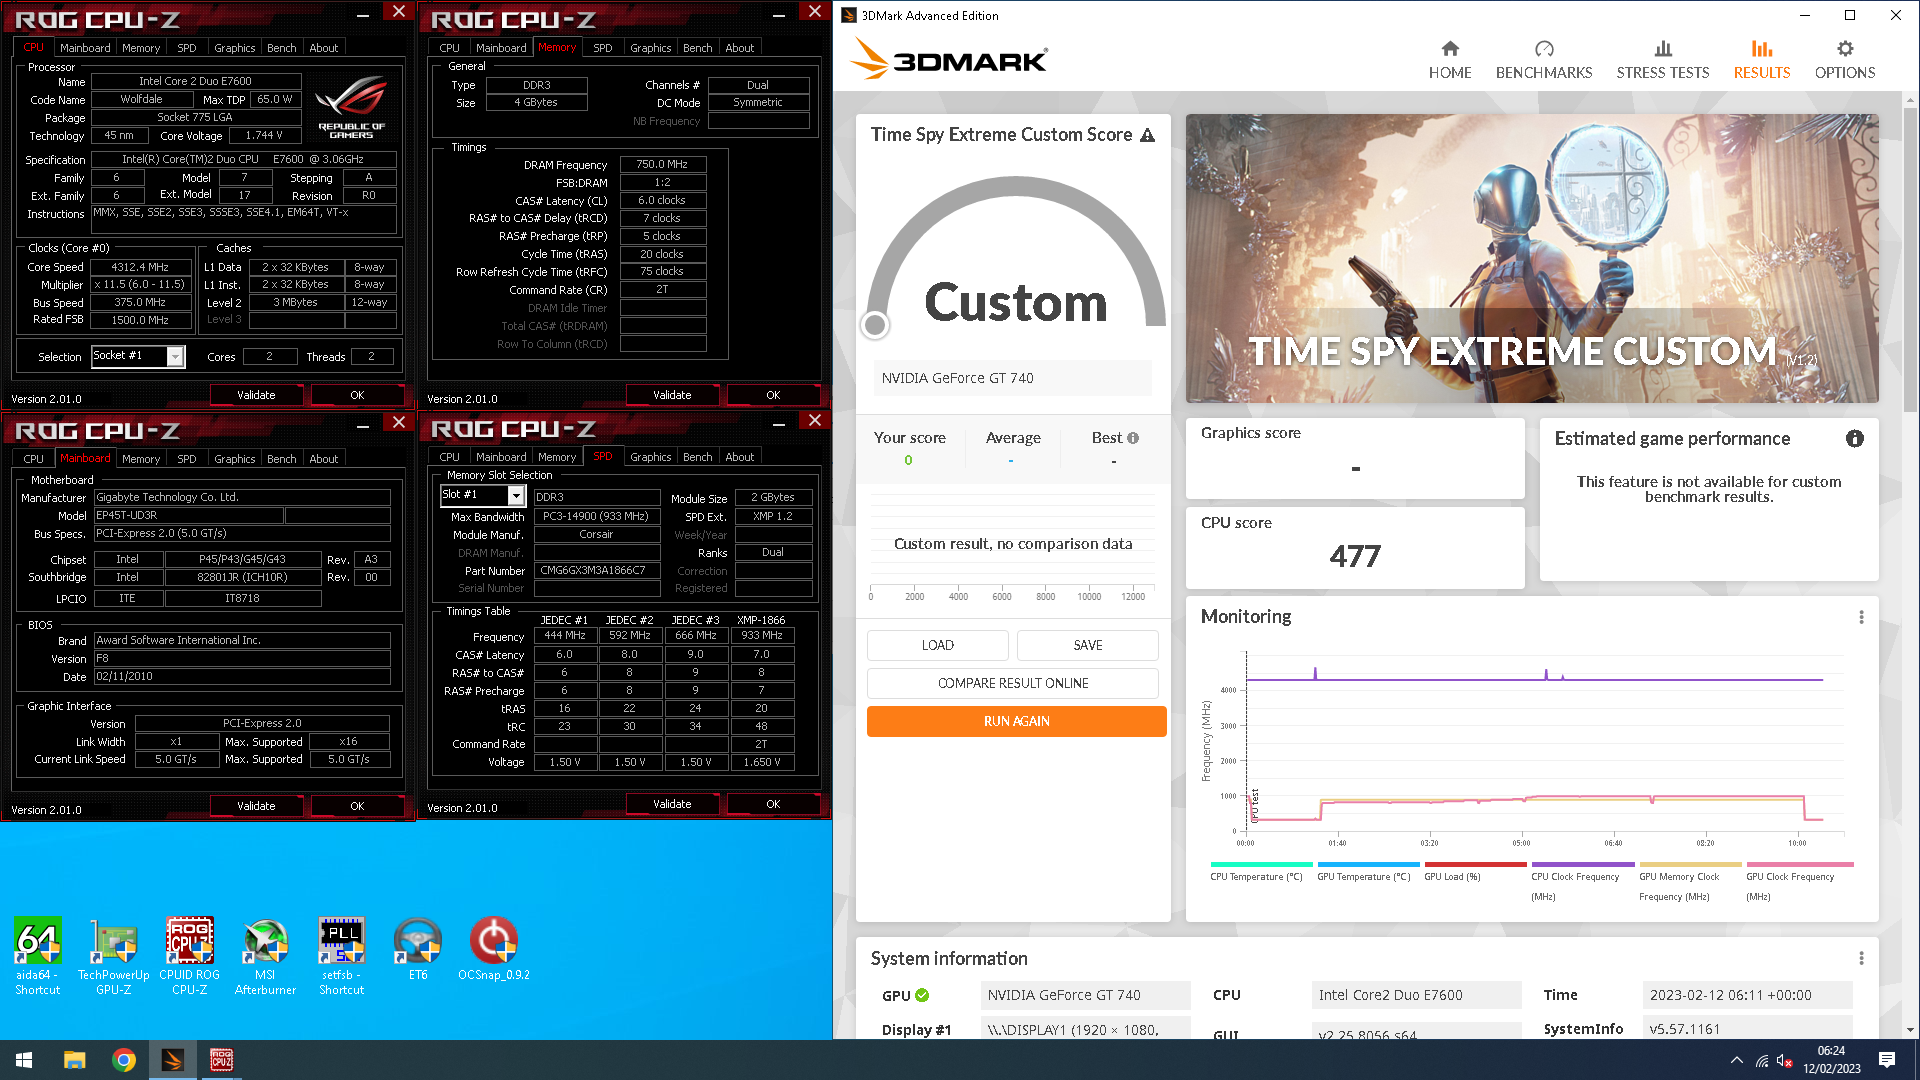Click the NVIDIA GeForce GT 740 field under score
Viewport: 1920px width, 1080px height.
(x=1012, y=378)
